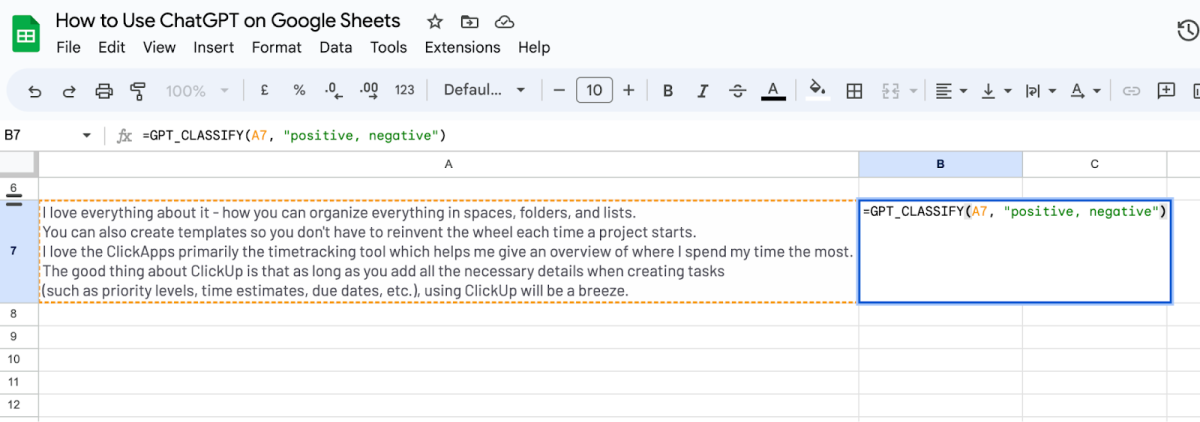Select column C header
This screenshot has height=422, width=1200.
pos(1094,164)
